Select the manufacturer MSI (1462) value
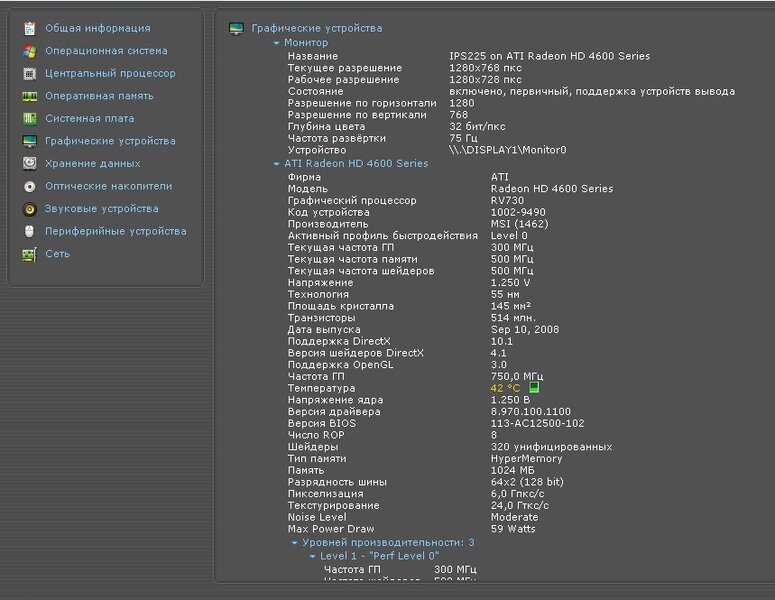Screen dimensions: 775x600 [x=519, y=224]
